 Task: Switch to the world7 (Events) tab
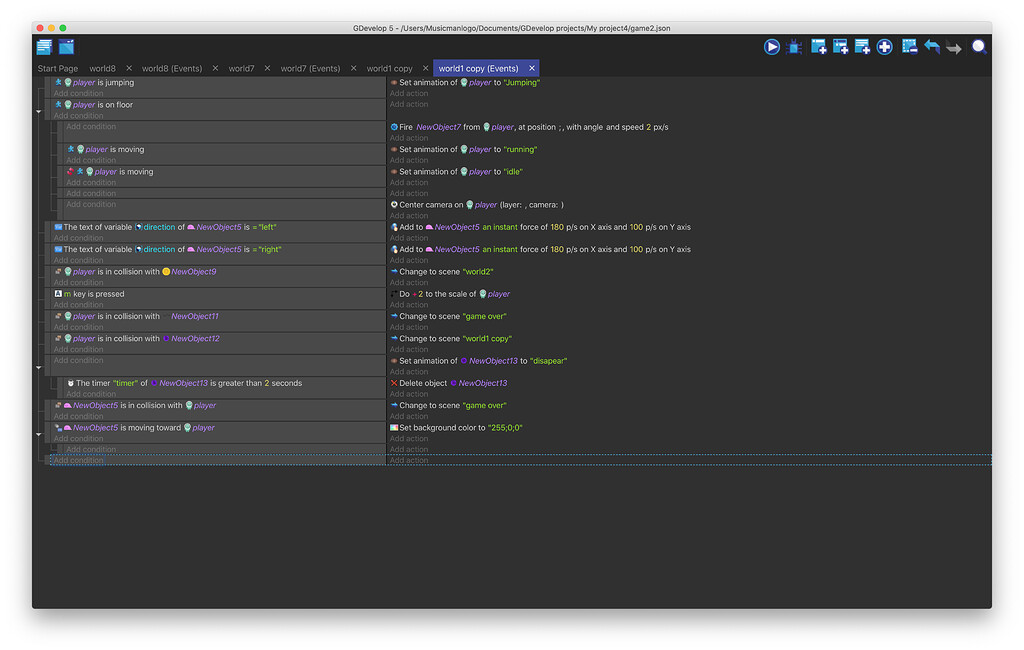[307, 68]
